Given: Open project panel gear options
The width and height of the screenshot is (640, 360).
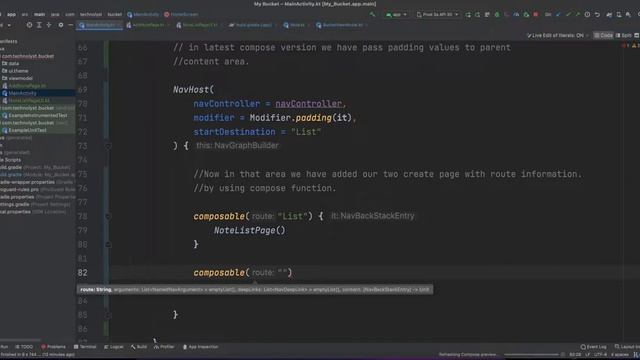Looking at the screenshot, I should (x=61, y=25).
